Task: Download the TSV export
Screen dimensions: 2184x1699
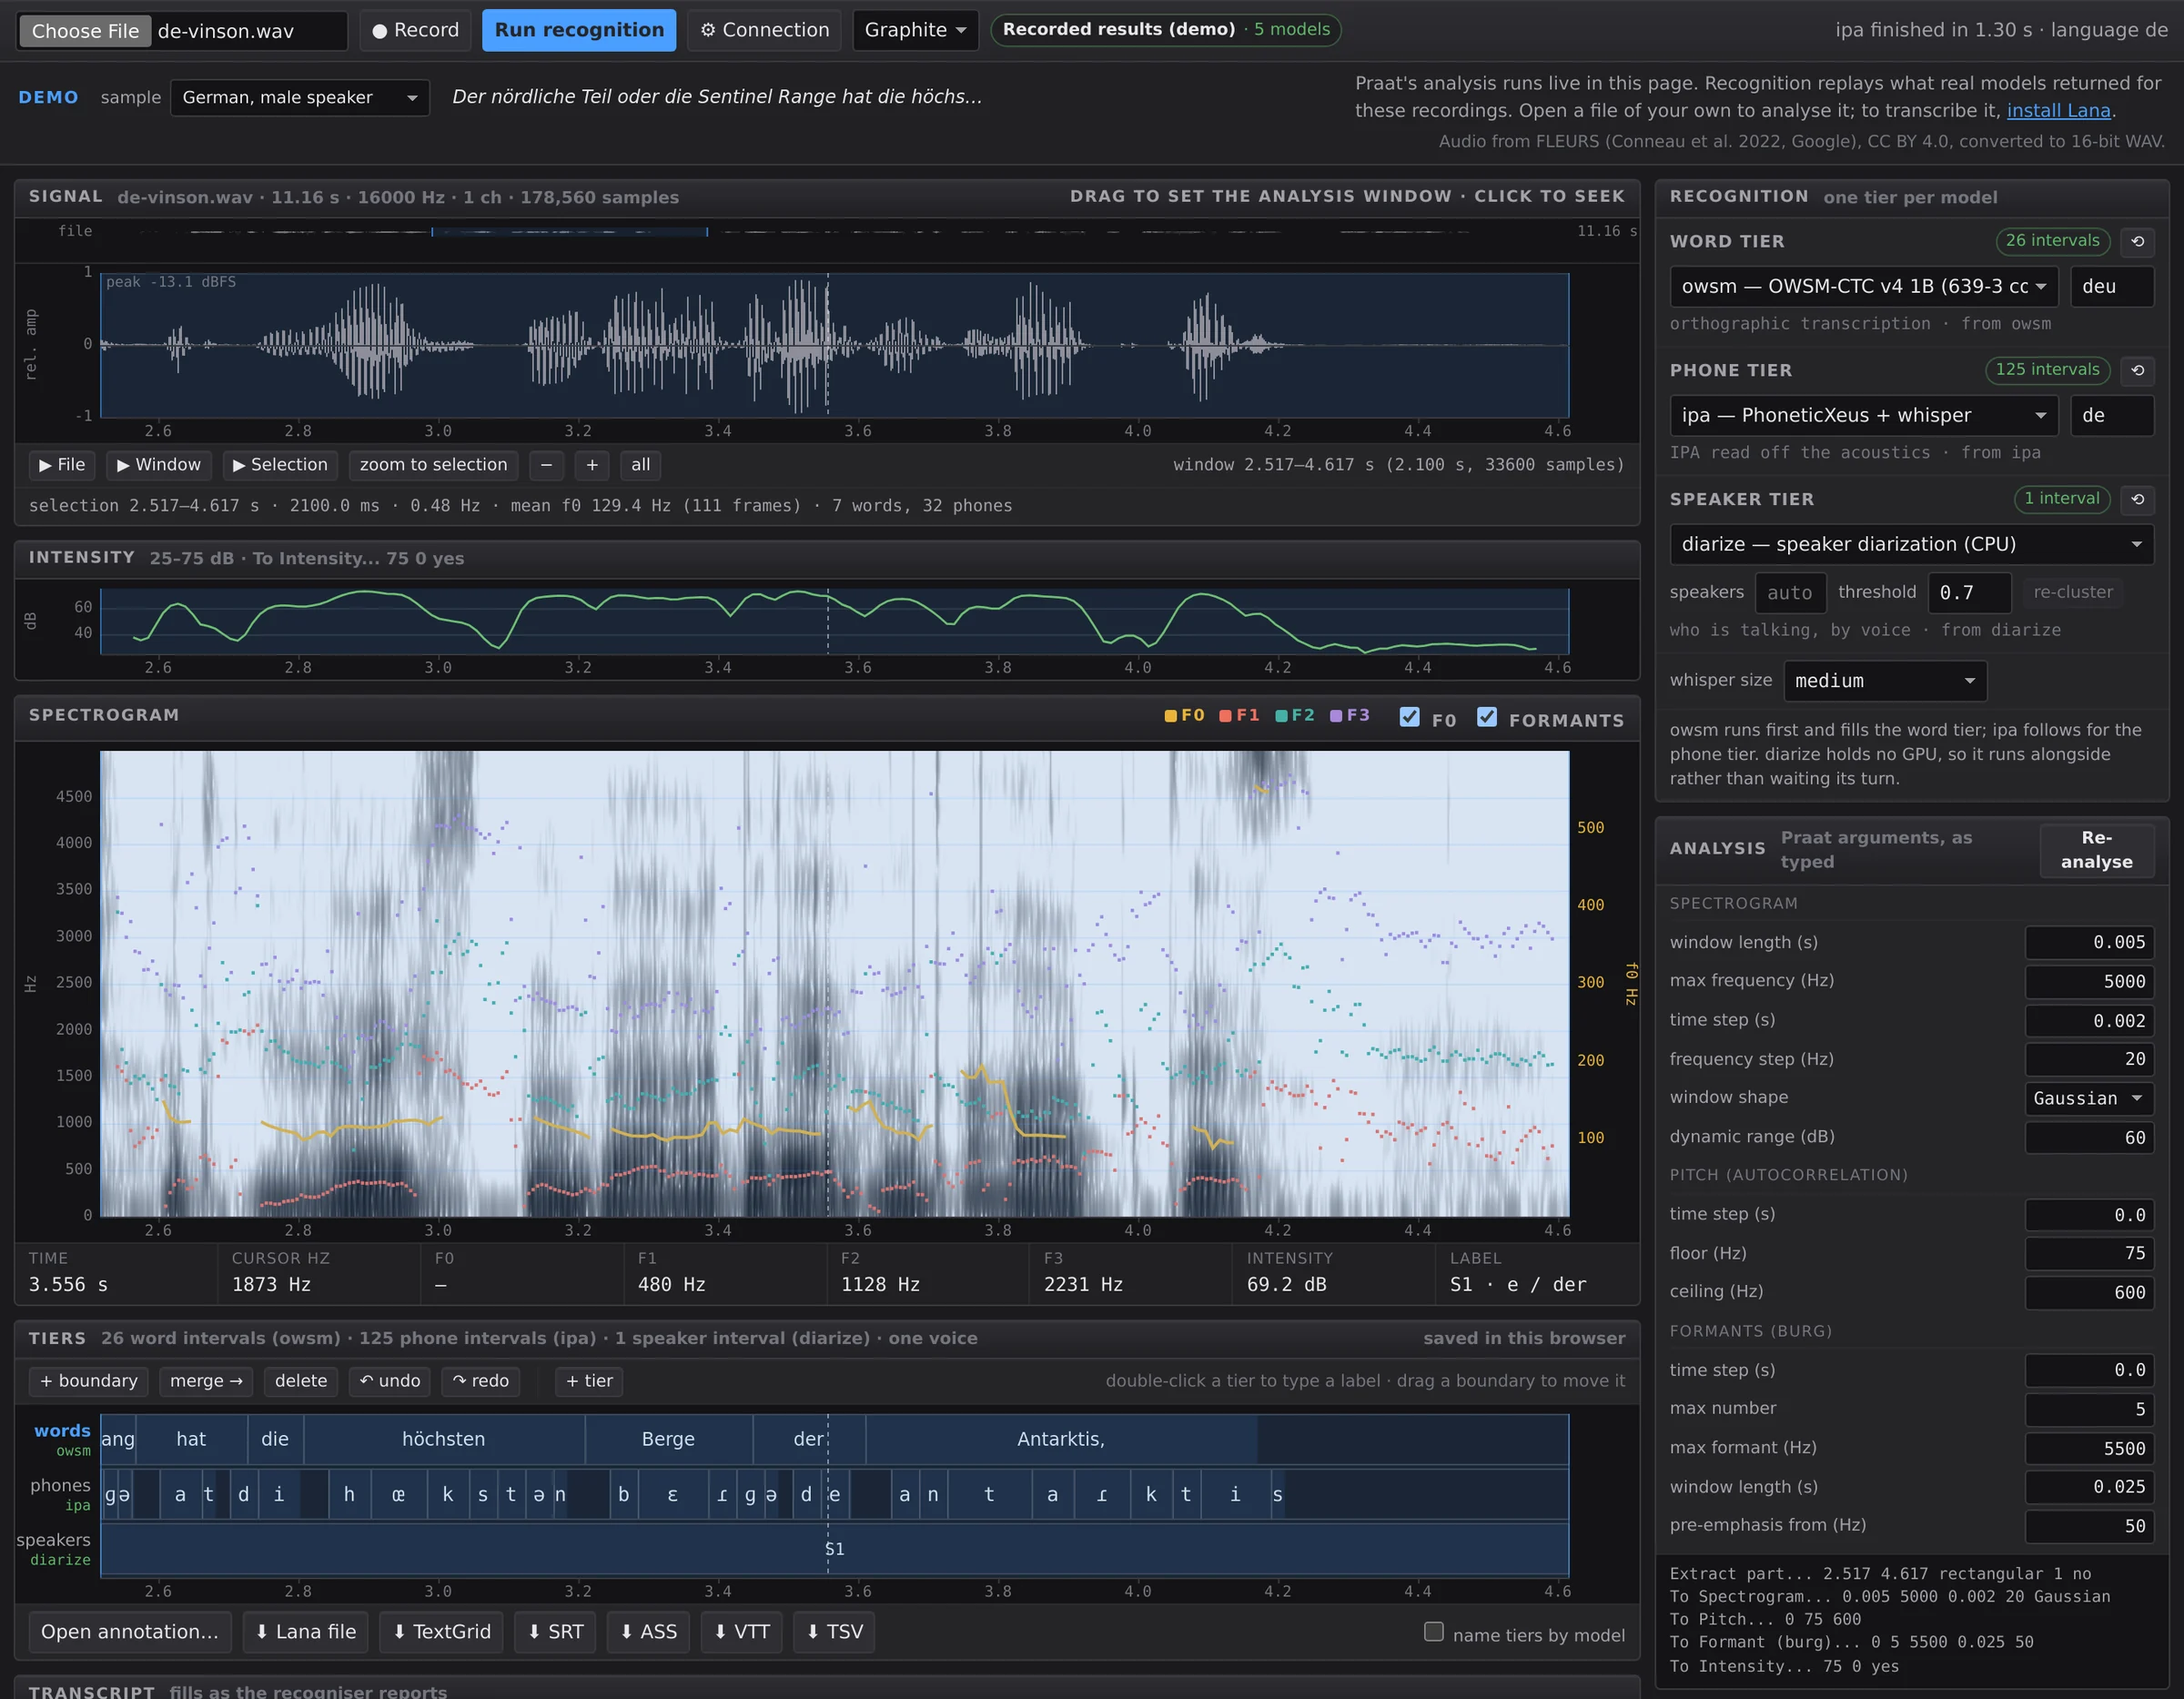Action: pyautogui.click(x=834, y=1631)
